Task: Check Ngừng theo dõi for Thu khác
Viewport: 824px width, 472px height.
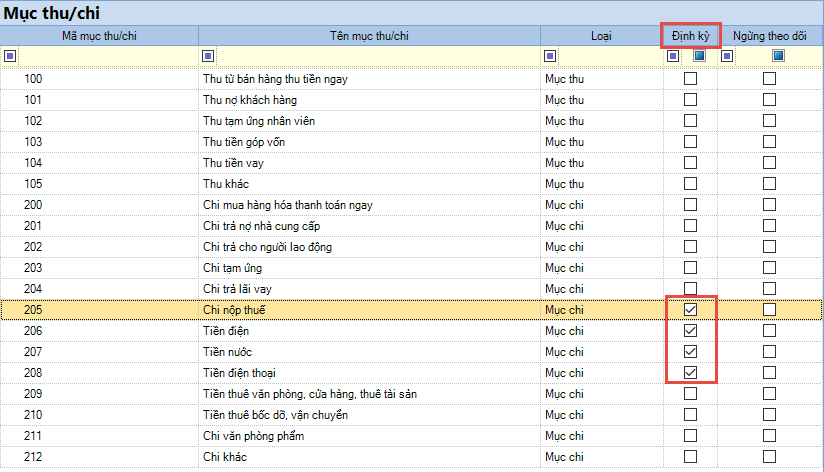Action: (x=769, y=184)
